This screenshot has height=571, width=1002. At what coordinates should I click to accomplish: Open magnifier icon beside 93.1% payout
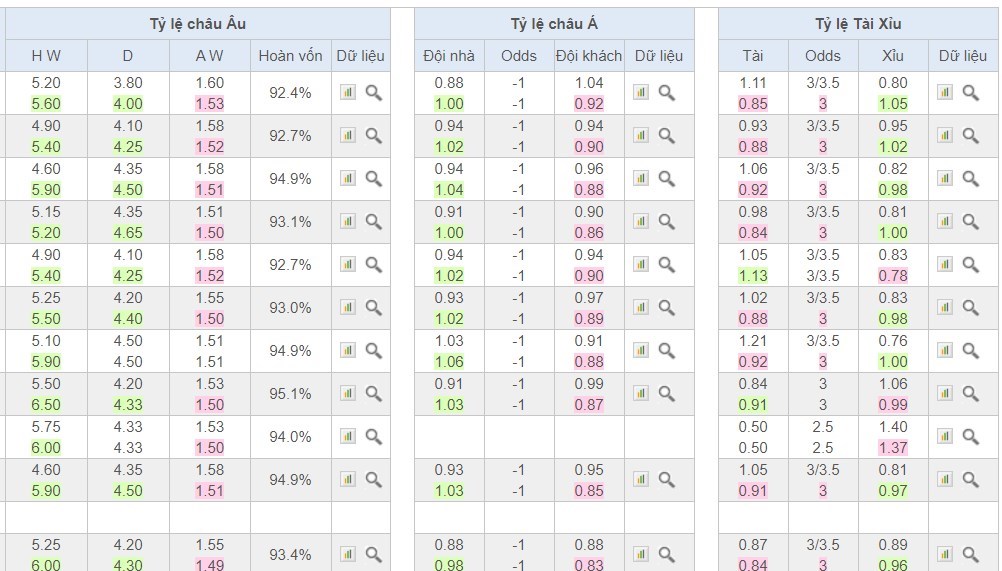coord(373,222)
